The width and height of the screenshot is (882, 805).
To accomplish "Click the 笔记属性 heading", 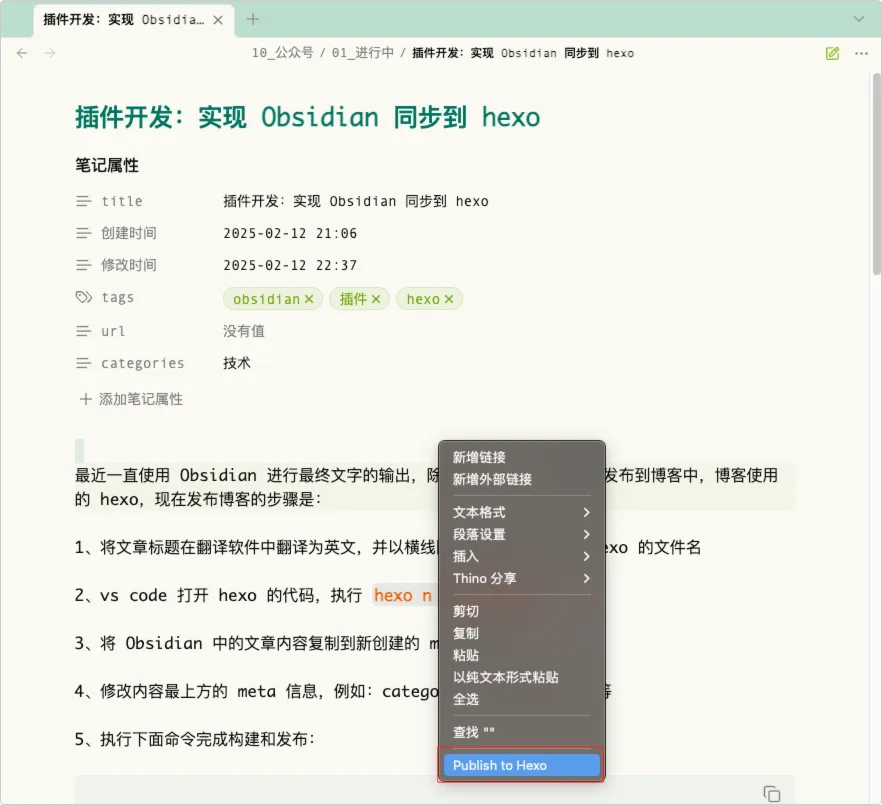I will (107, 165).
